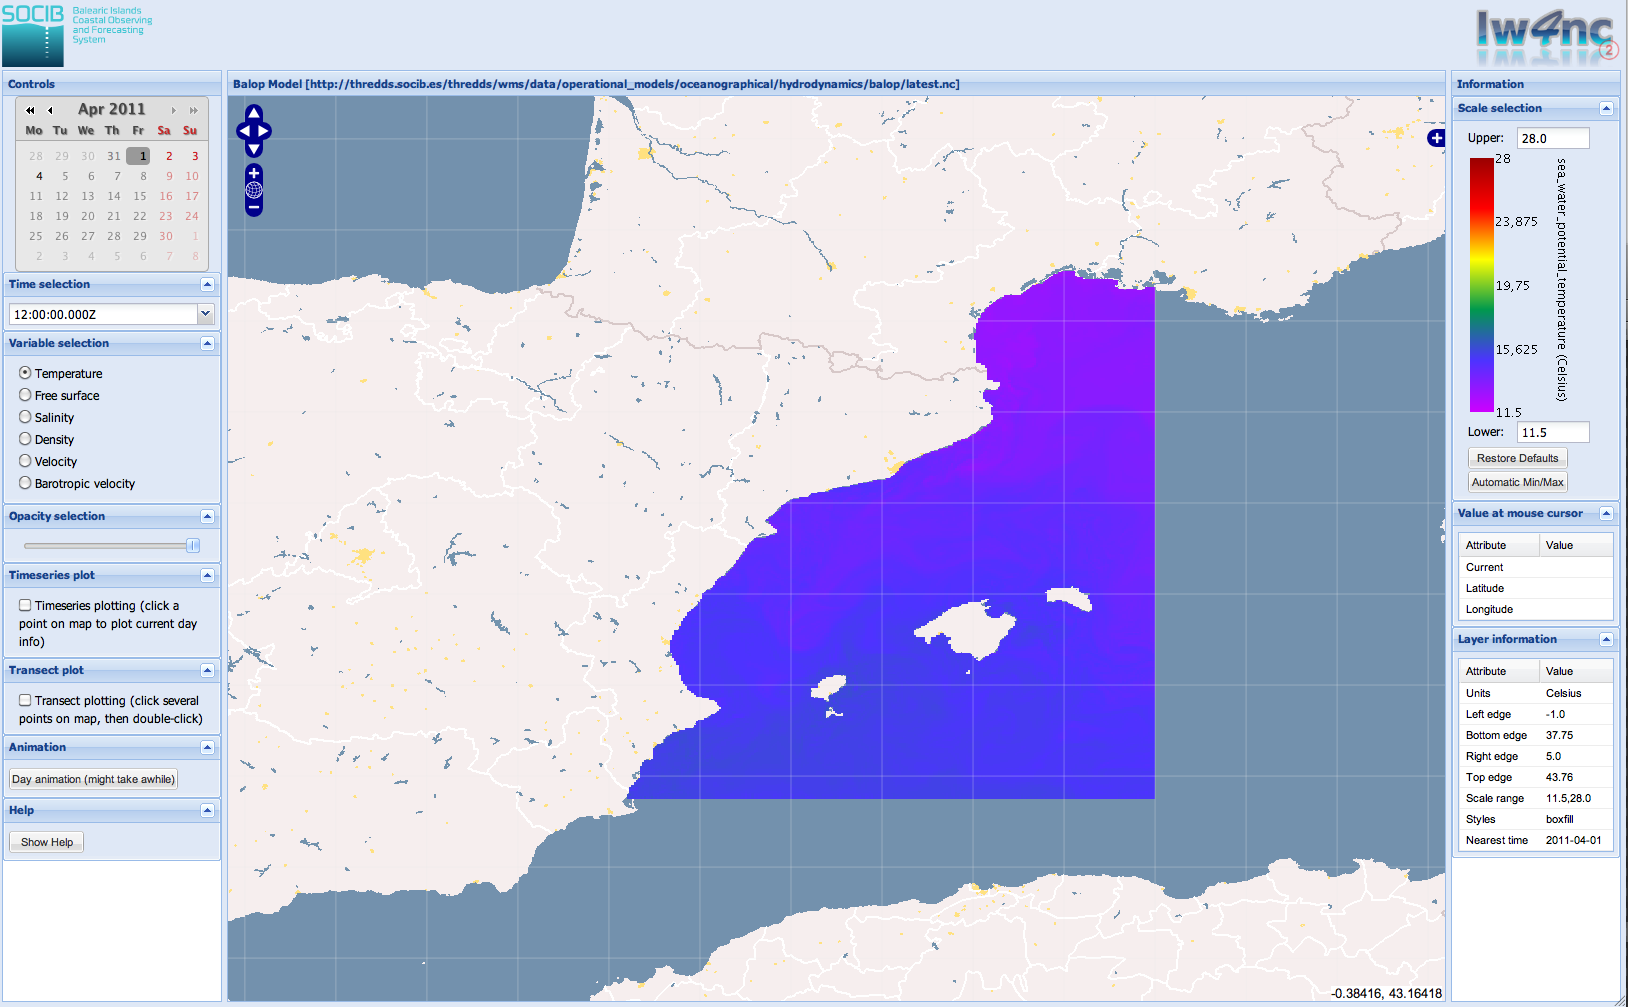Enable Transect plotting checkbox
The width and height of the screenshot is (1628, 1007).
(25, 700)
